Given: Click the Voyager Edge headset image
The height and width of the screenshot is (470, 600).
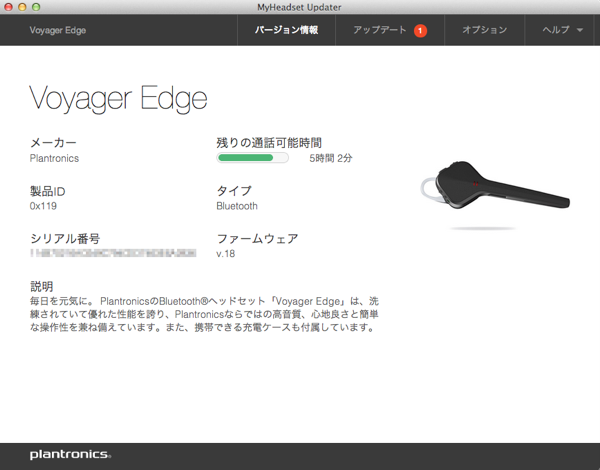Looking at the screenshot, I should (x=495, y=186).
